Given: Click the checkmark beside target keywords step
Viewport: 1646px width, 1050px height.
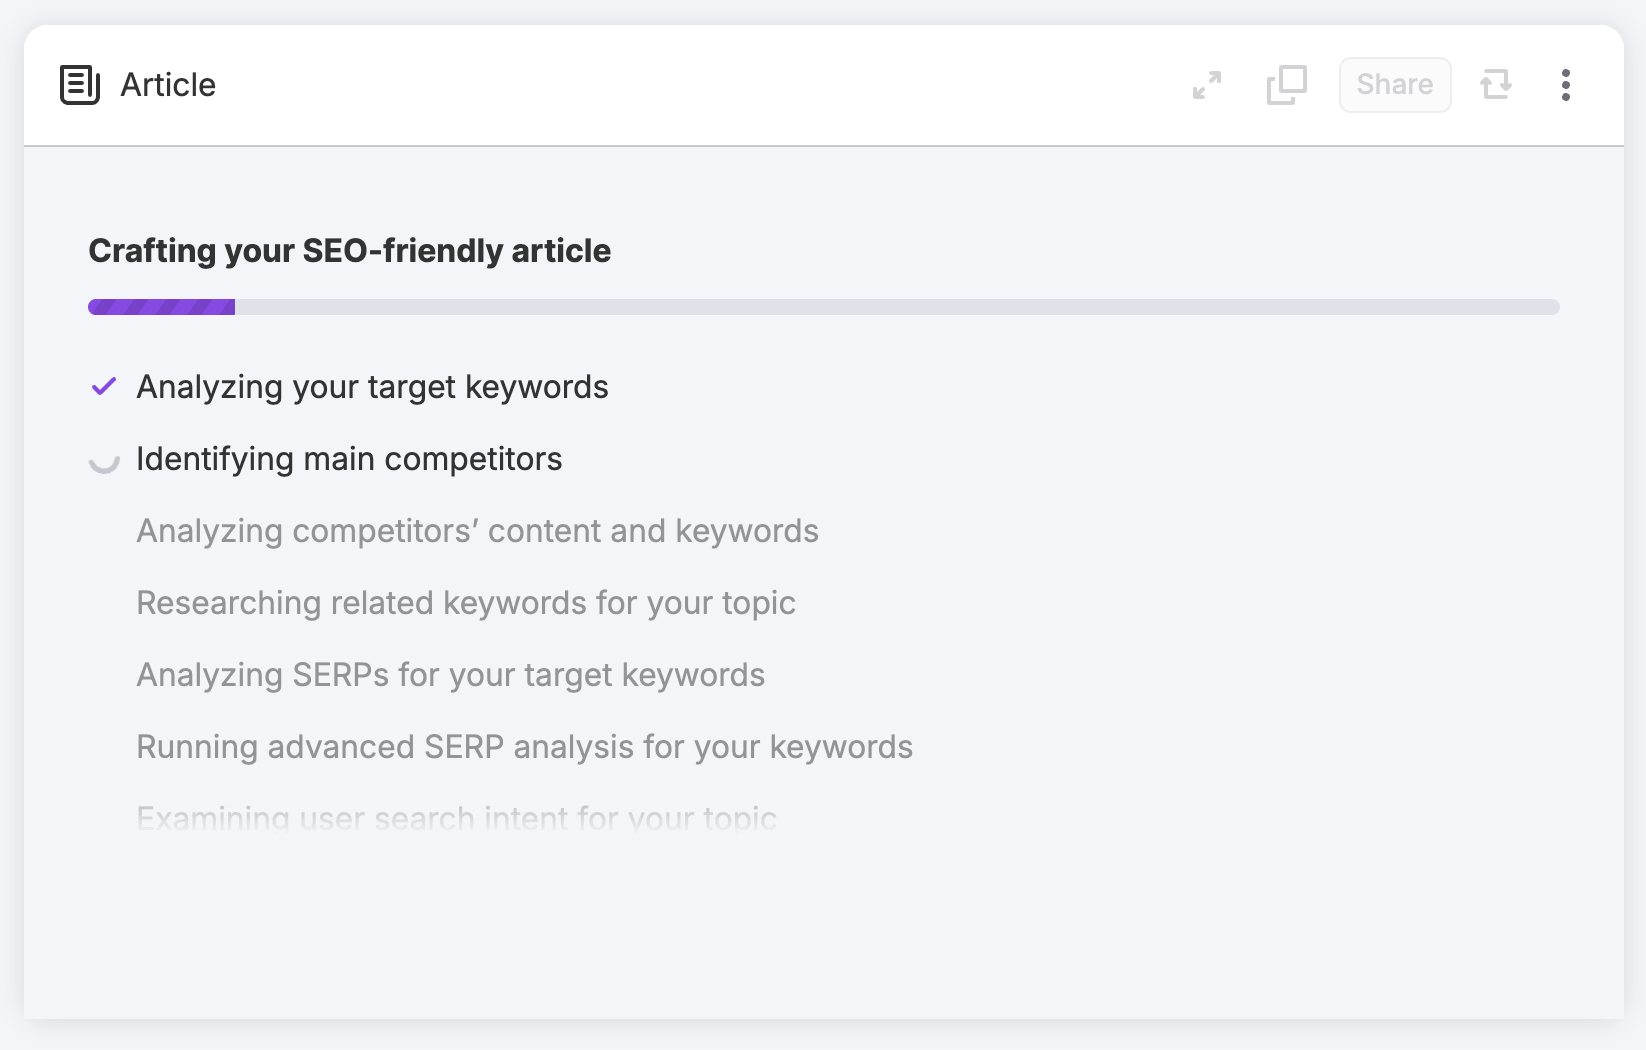Looking at the screenshot, I should coord(103,386).
